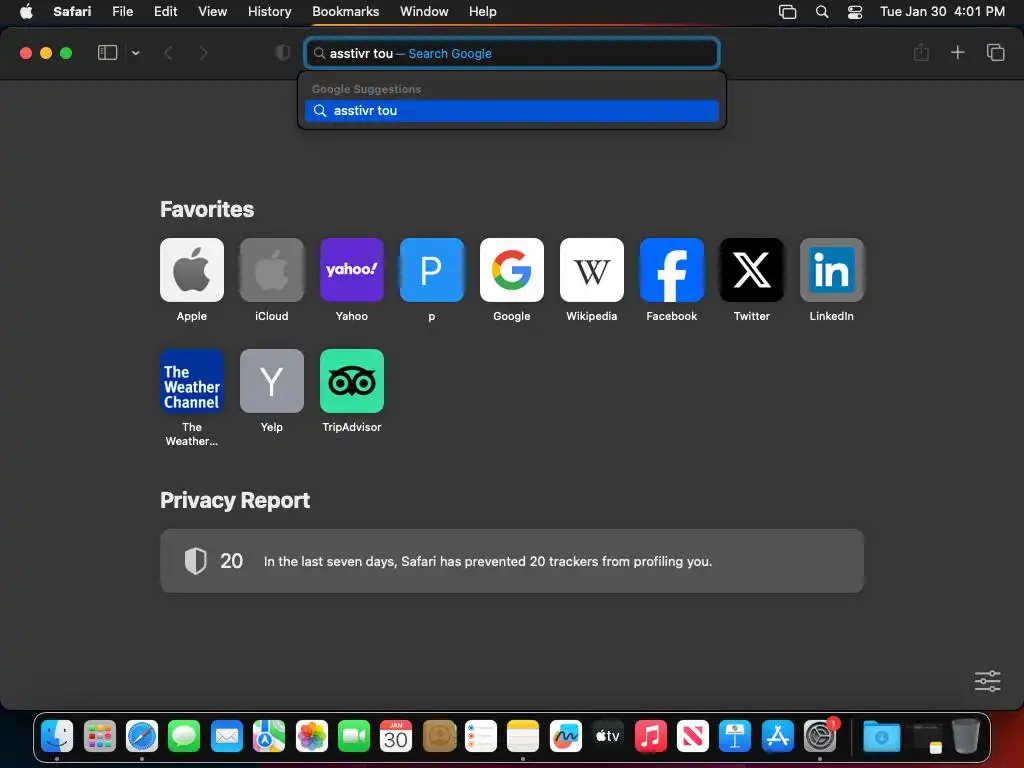Open the privacy shield toolbar icon
This screenshot has height=768, width=1024.
282,53
